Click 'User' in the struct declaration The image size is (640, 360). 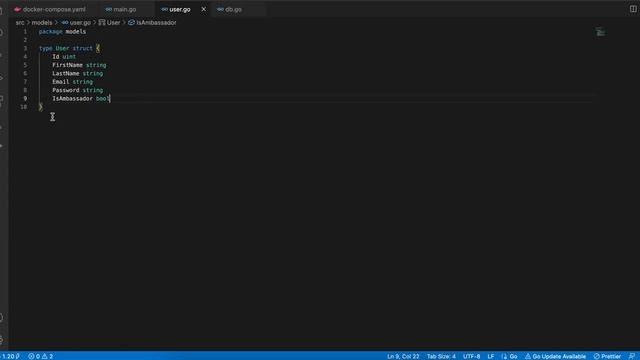tap(62, 48)
